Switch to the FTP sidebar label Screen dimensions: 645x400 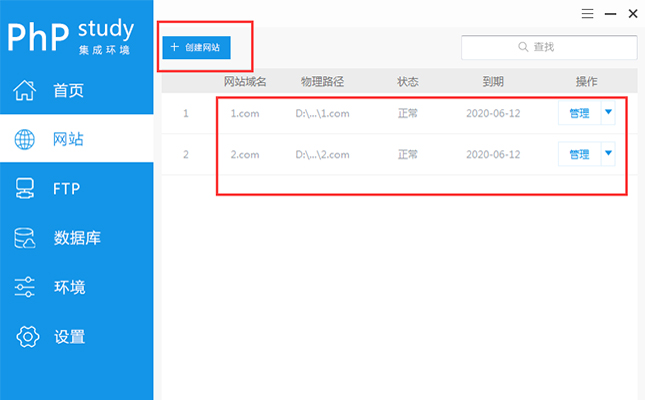click(67, 189)
